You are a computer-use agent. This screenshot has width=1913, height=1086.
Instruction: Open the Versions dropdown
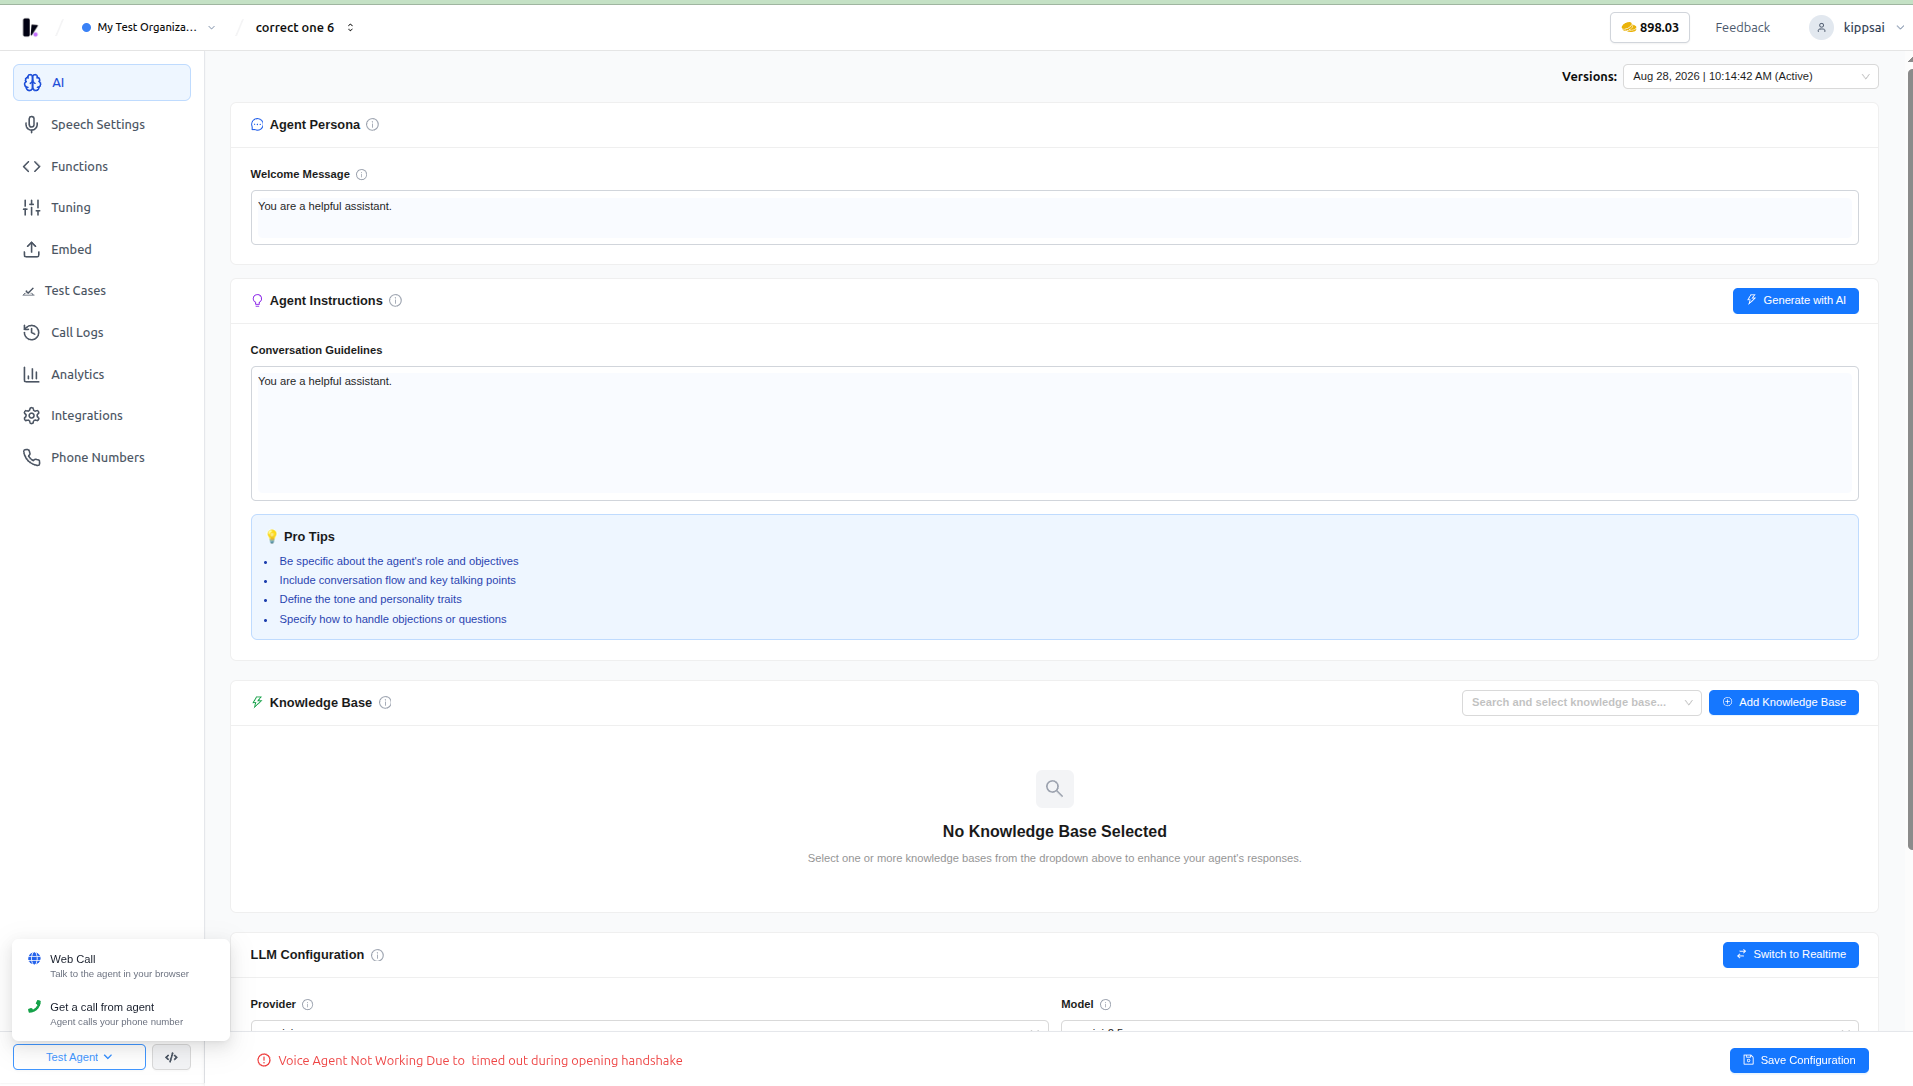(1750, 77)
